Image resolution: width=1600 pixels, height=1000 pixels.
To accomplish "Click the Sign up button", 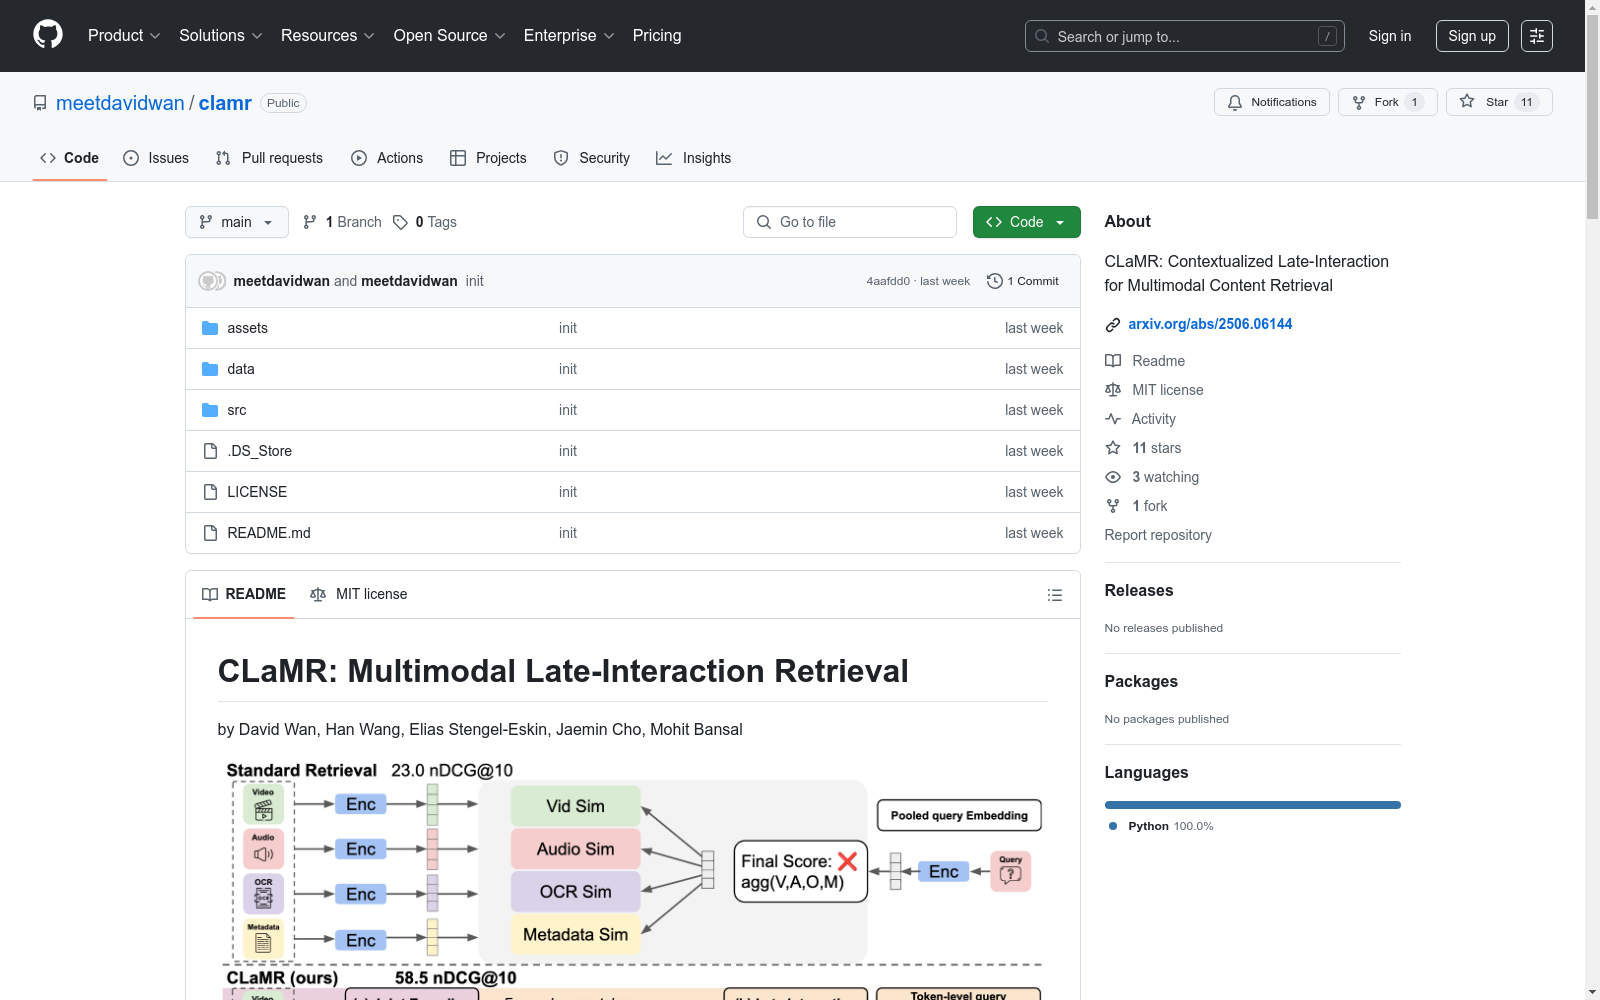I will [1472, 36].
